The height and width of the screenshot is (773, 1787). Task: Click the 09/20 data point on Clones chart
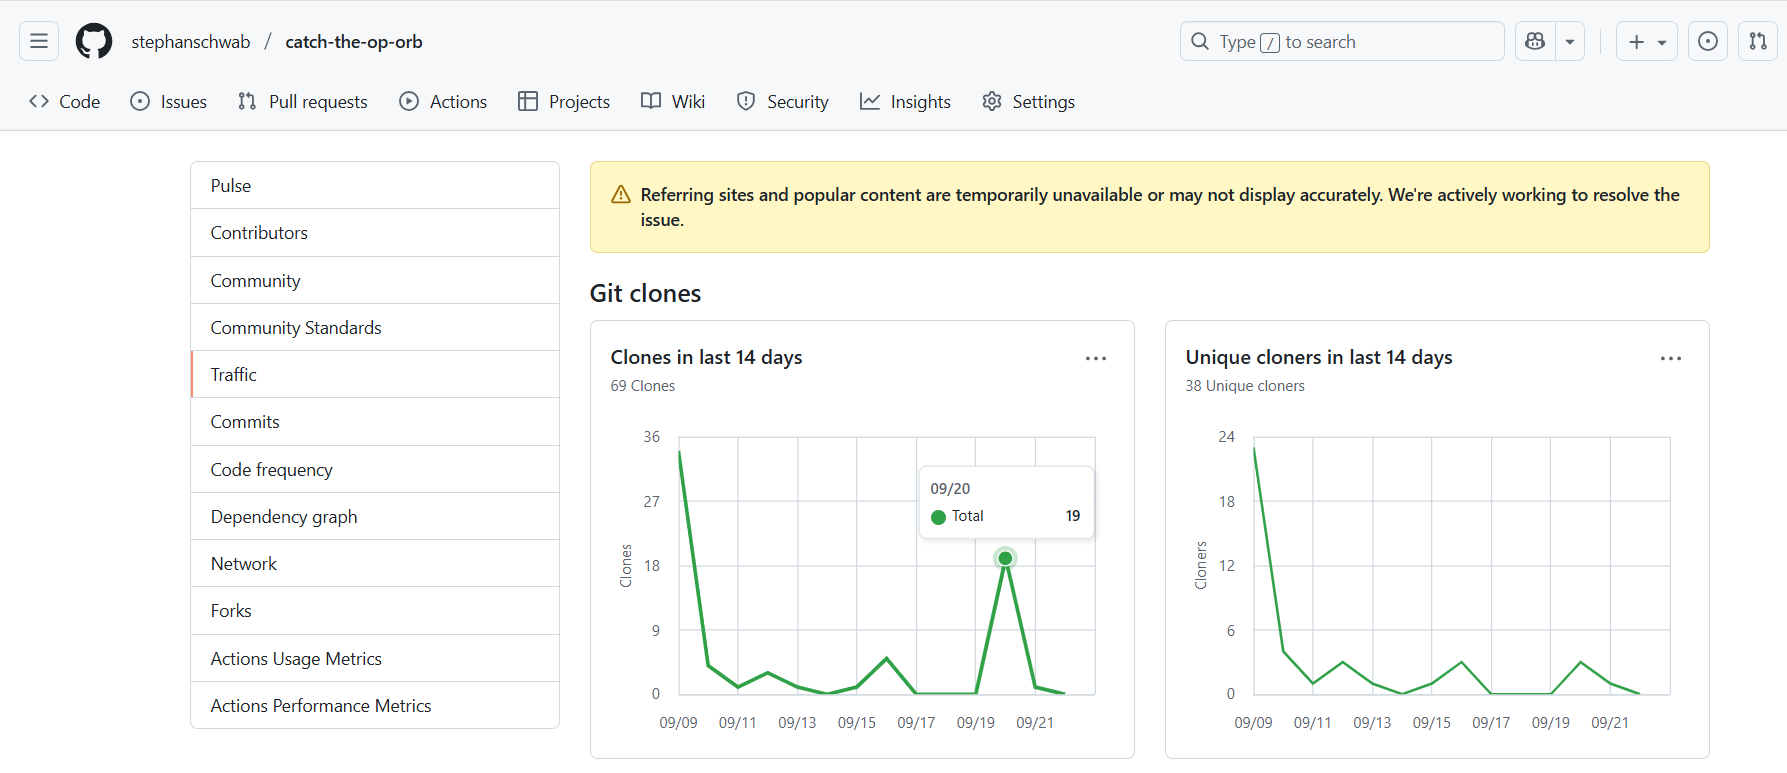1005,558
